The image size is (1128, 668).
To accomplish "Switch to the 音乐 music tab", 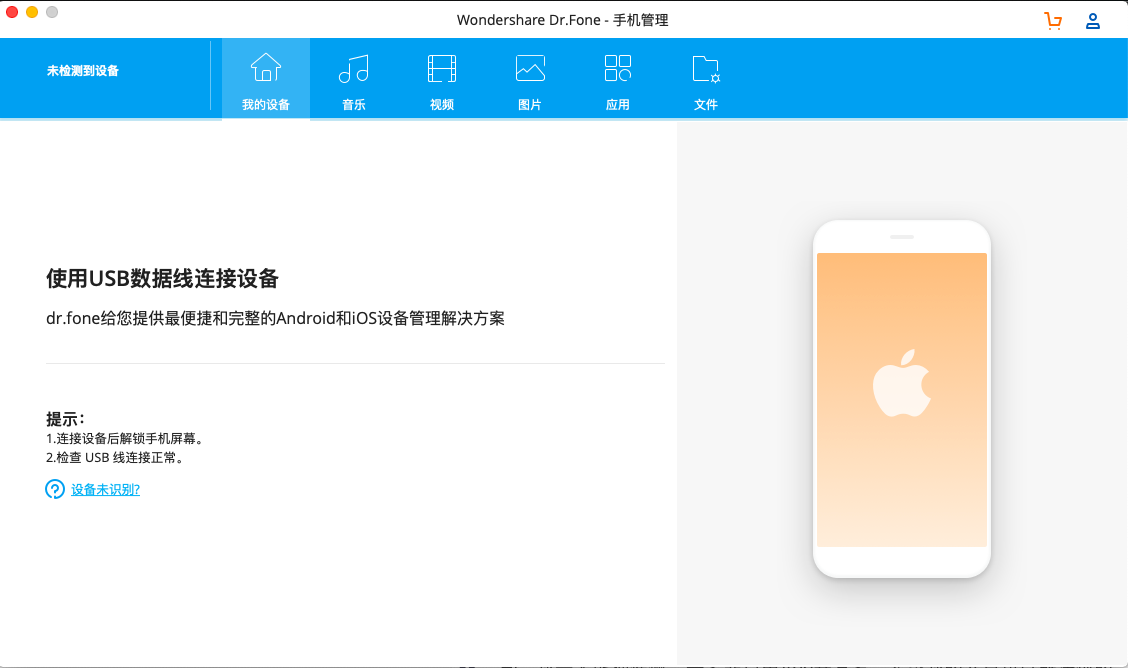I will 354,79.
